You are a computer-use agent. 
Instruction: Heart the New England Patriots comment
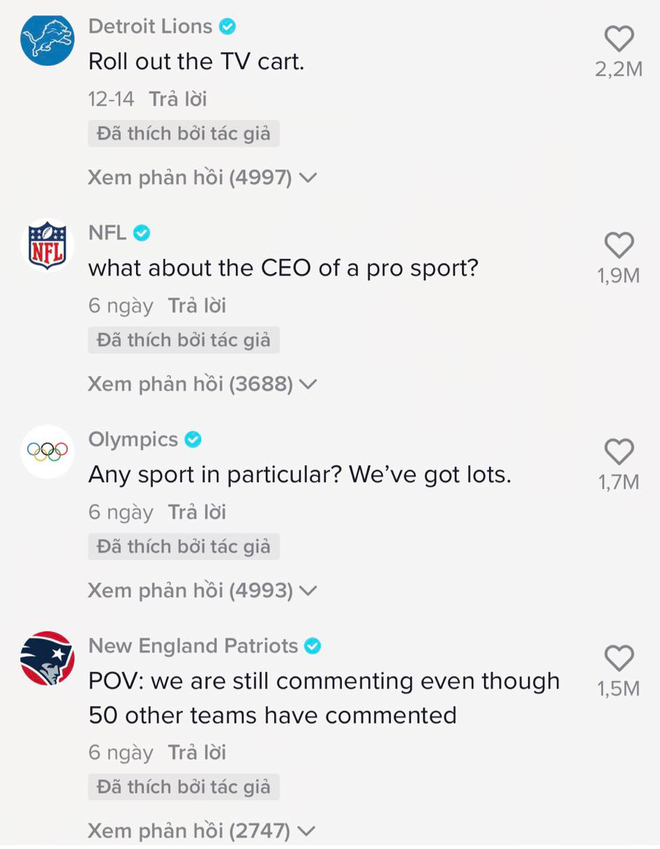pos(619,658)
